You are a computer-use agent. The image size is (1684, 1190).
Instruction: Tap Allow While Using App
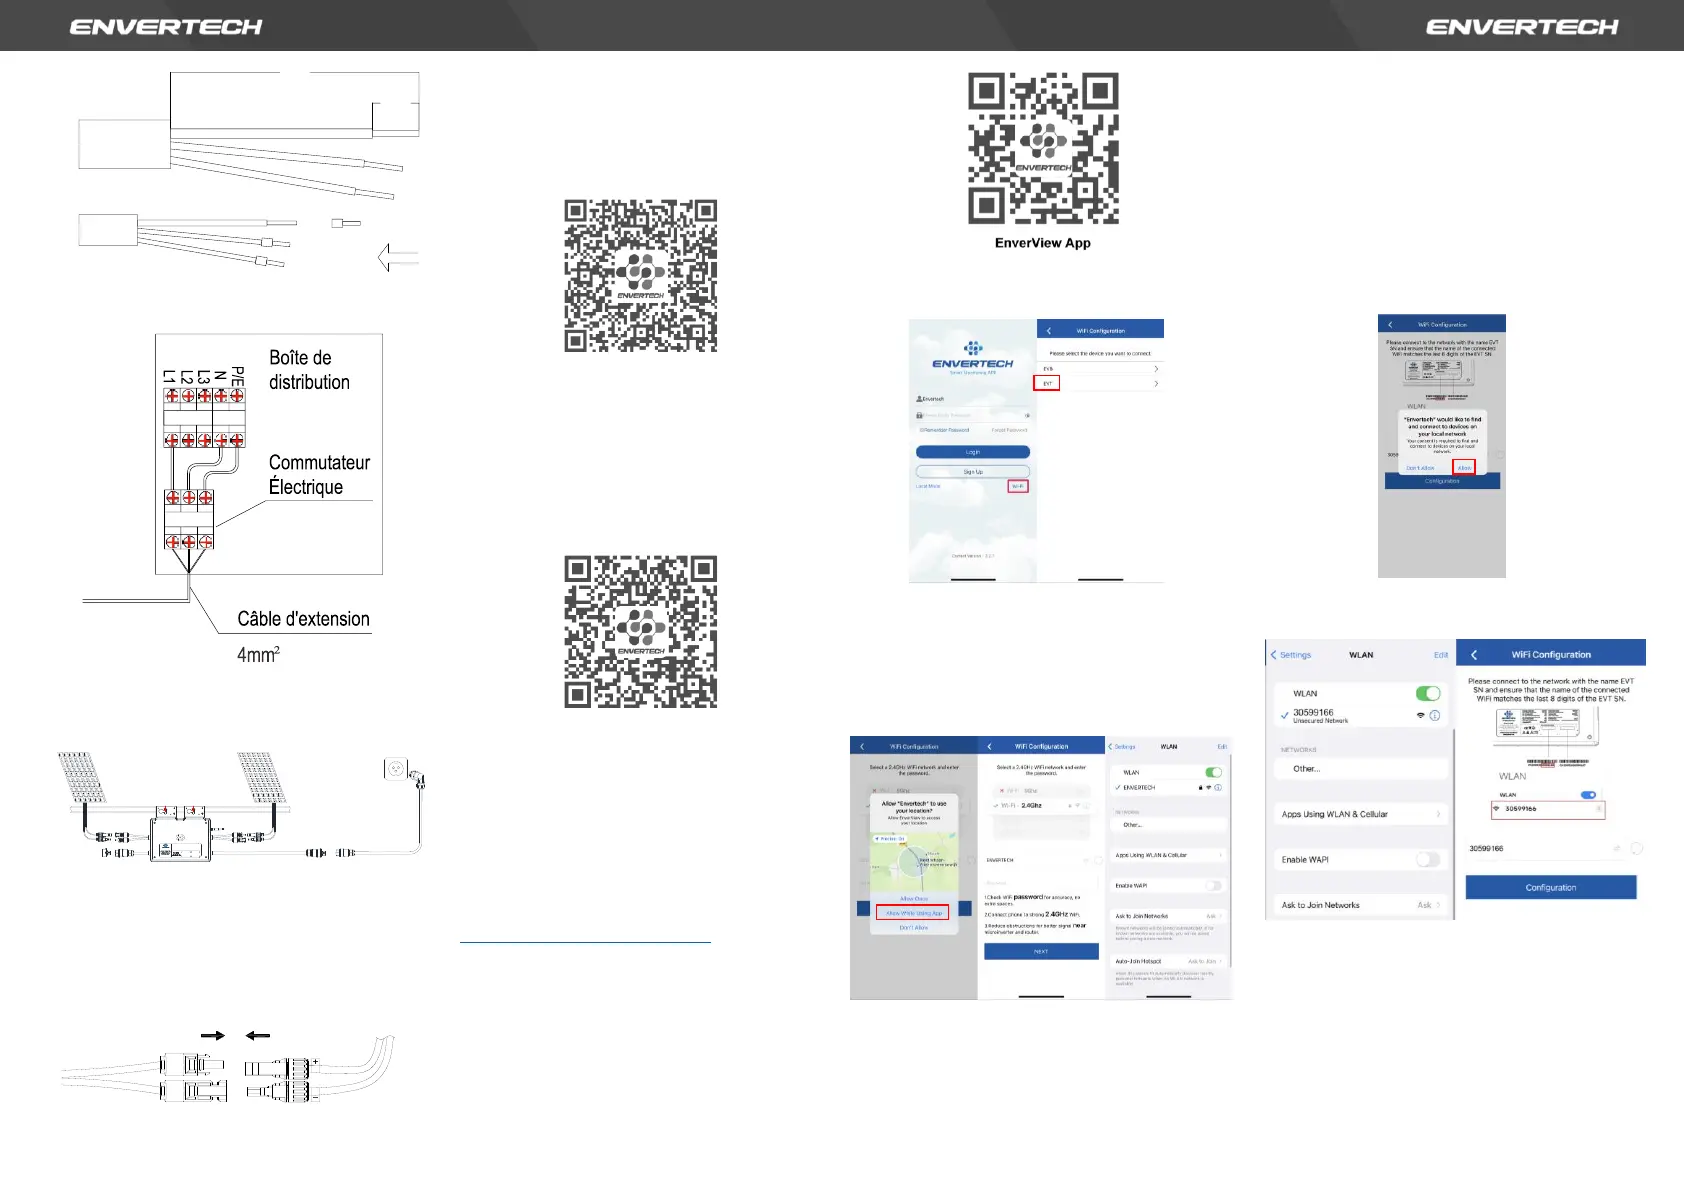(913, 913)
